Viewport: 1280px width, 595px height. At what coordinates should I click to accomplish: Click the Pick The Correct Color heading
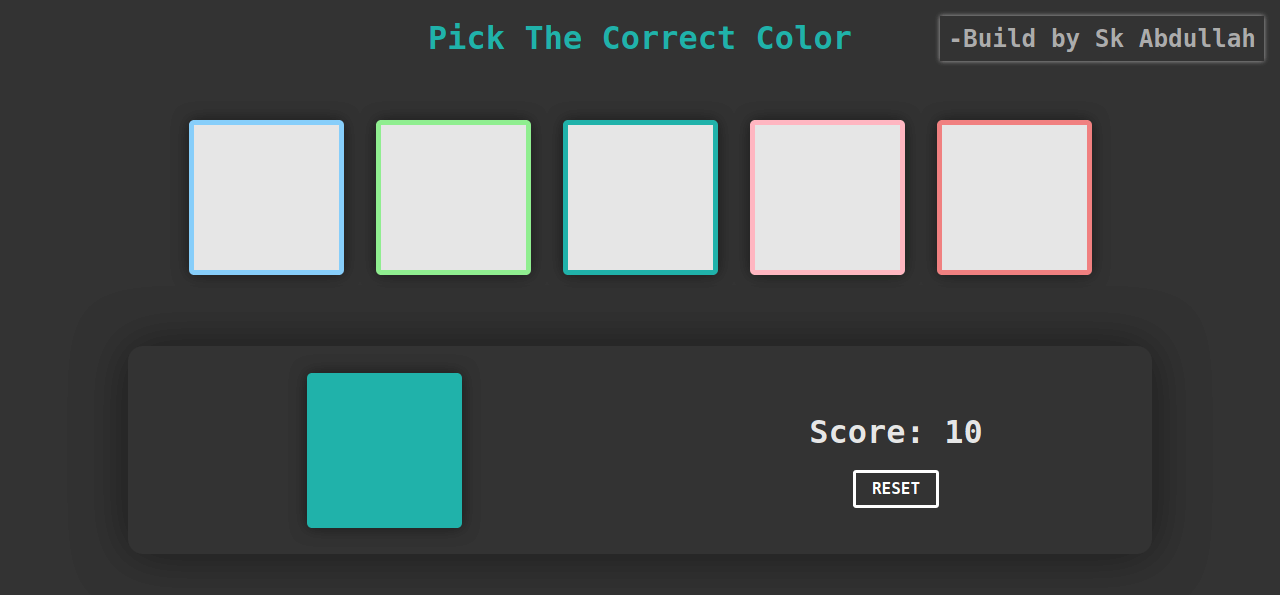click(640, 38)
